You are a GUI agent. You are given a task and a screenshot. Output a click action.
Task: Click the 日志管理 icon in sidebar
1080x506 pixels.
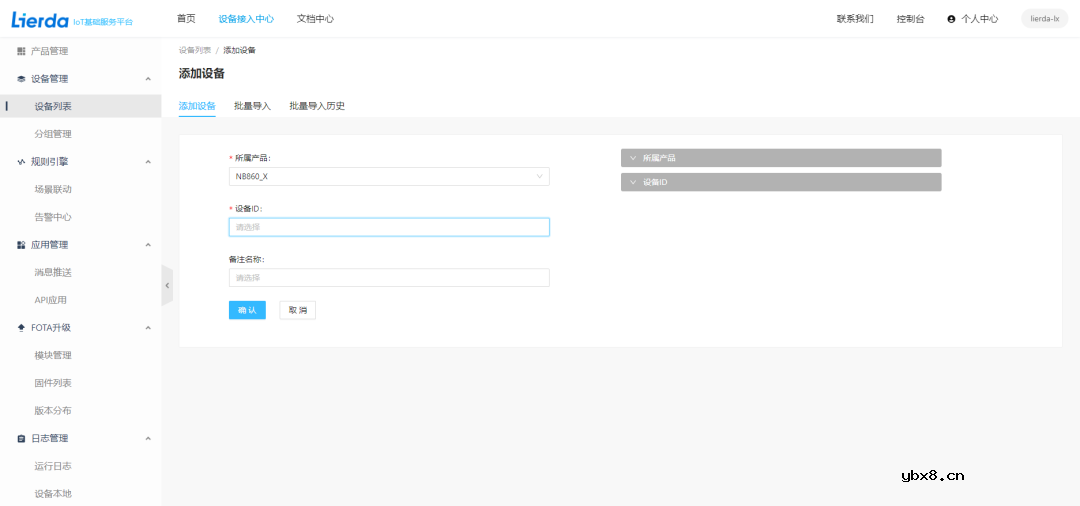pos(22,439)
